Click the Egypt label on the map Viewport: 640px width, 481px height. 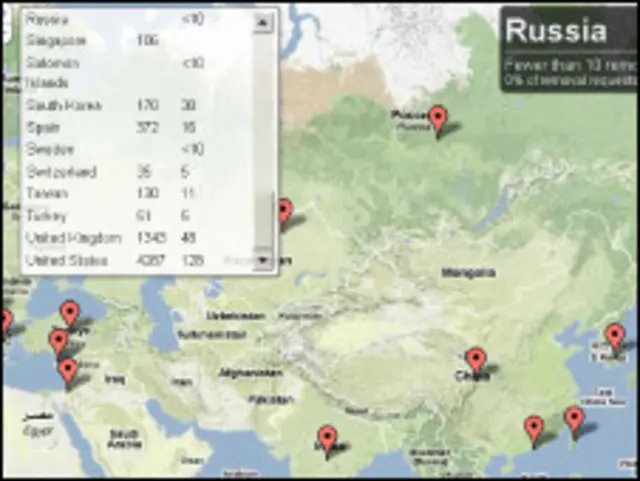[38, 430]
